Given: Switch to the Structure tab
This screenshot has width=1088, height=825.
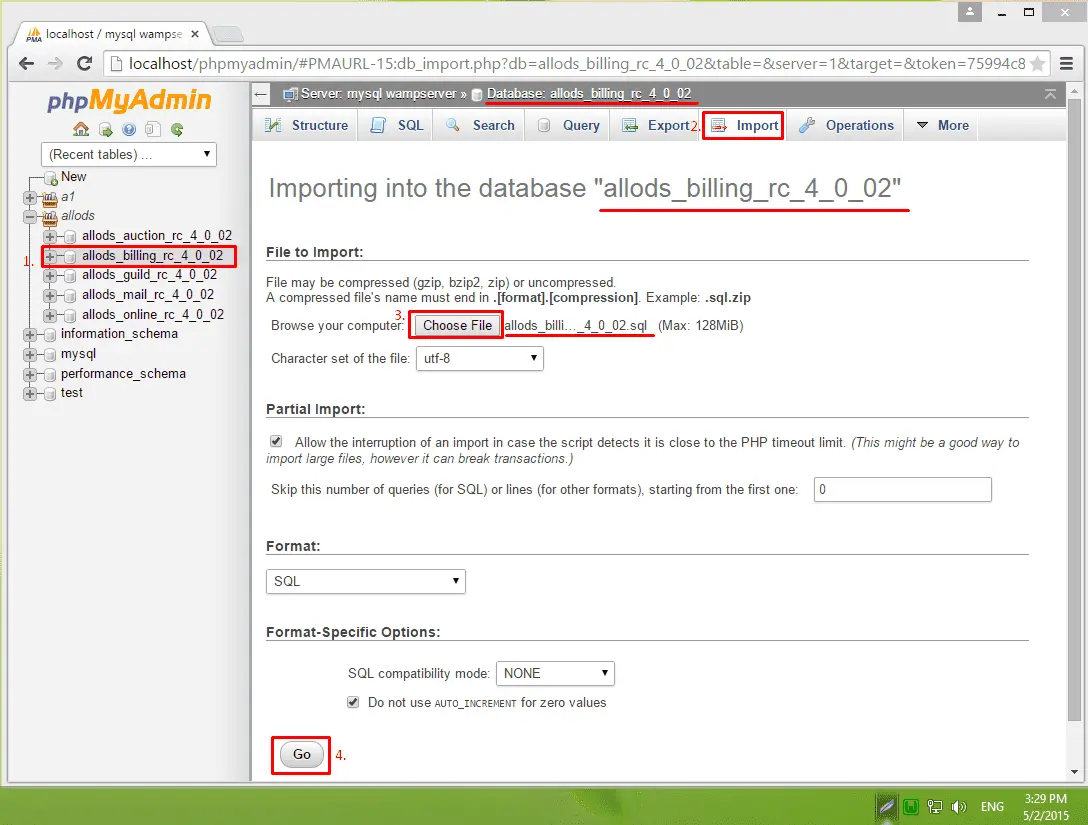Looking at the screenshot, I should tap(306, 126).
